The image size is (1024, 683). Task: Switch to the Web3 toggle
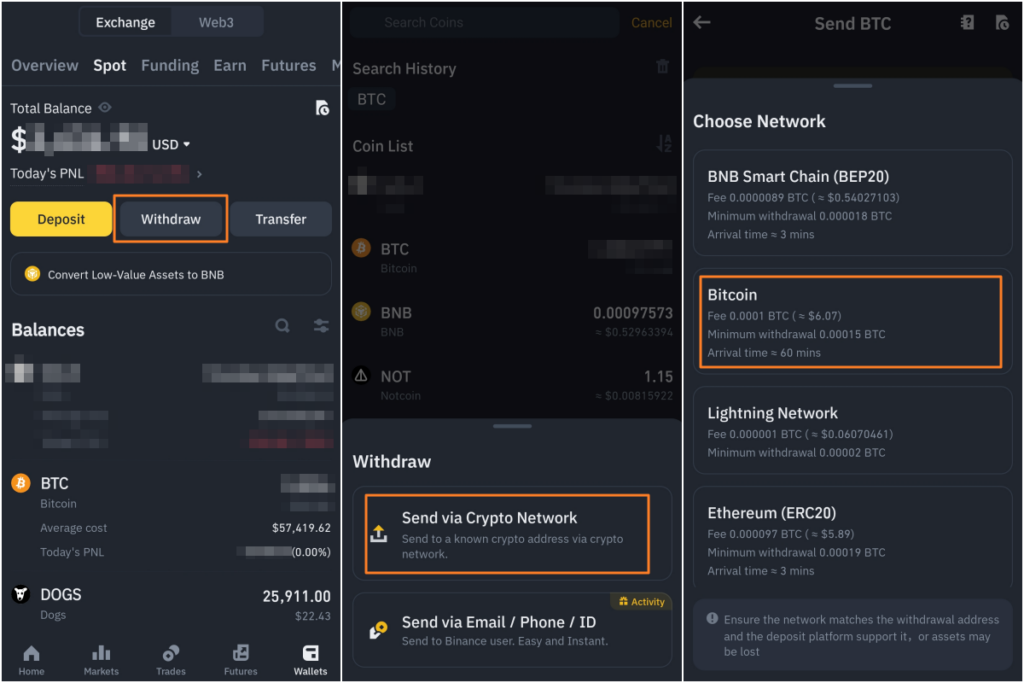click(216, 22)
